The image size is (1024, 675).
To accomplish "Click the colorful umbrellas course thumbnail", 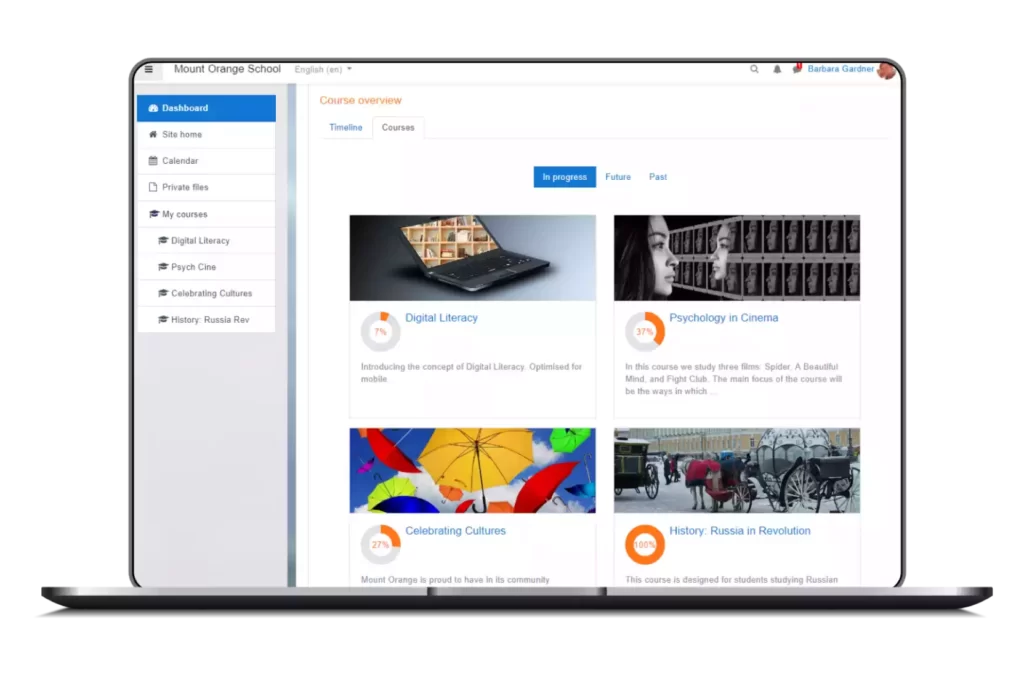I will 472,470.
